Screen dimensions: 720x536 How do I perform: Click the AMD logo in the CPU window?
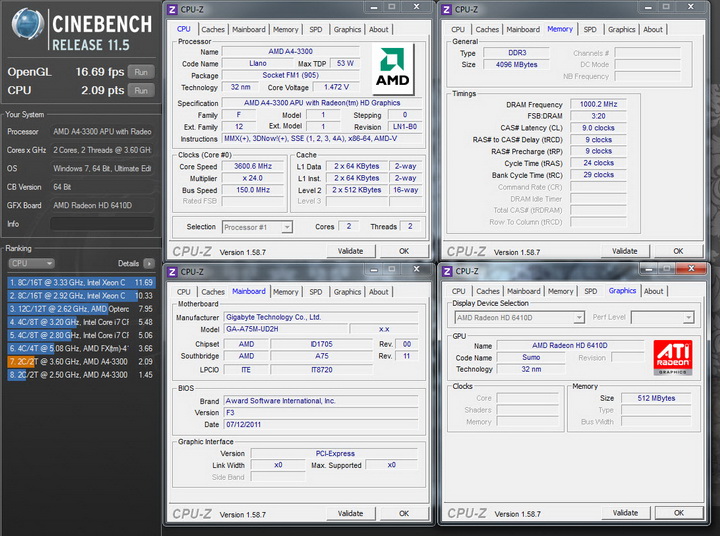click(393, 69)
